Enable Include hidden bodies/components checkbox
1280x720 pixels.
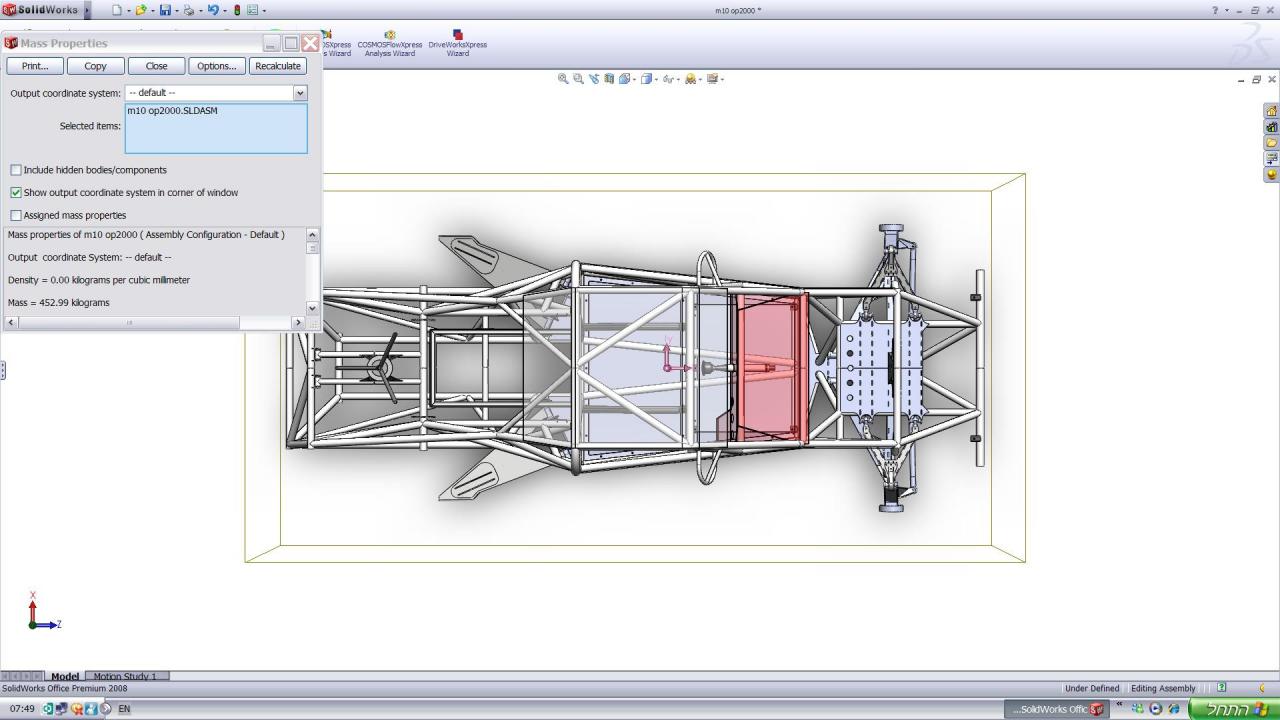tap(16, 170)
